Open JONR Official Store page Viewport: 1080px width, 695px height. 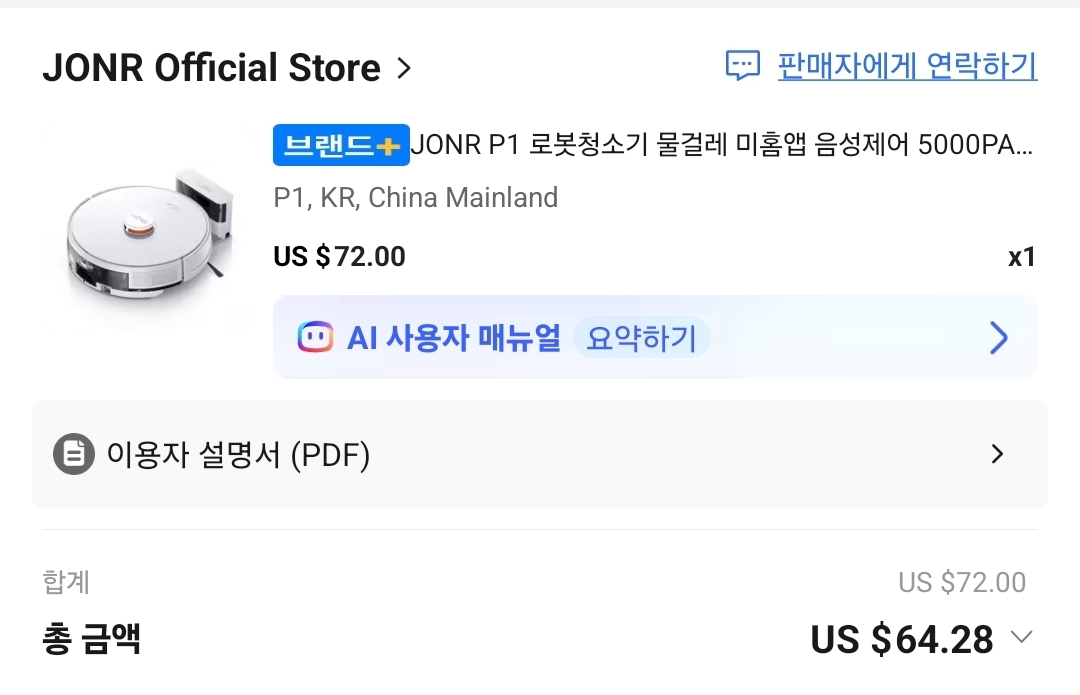pyautogui.click(x=211, y=68)
